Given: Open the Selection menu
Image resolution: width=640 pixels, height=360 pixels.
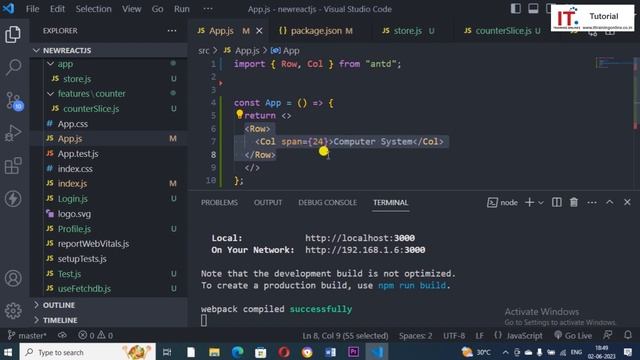Looking at the screenshot, I should (93, 9).
